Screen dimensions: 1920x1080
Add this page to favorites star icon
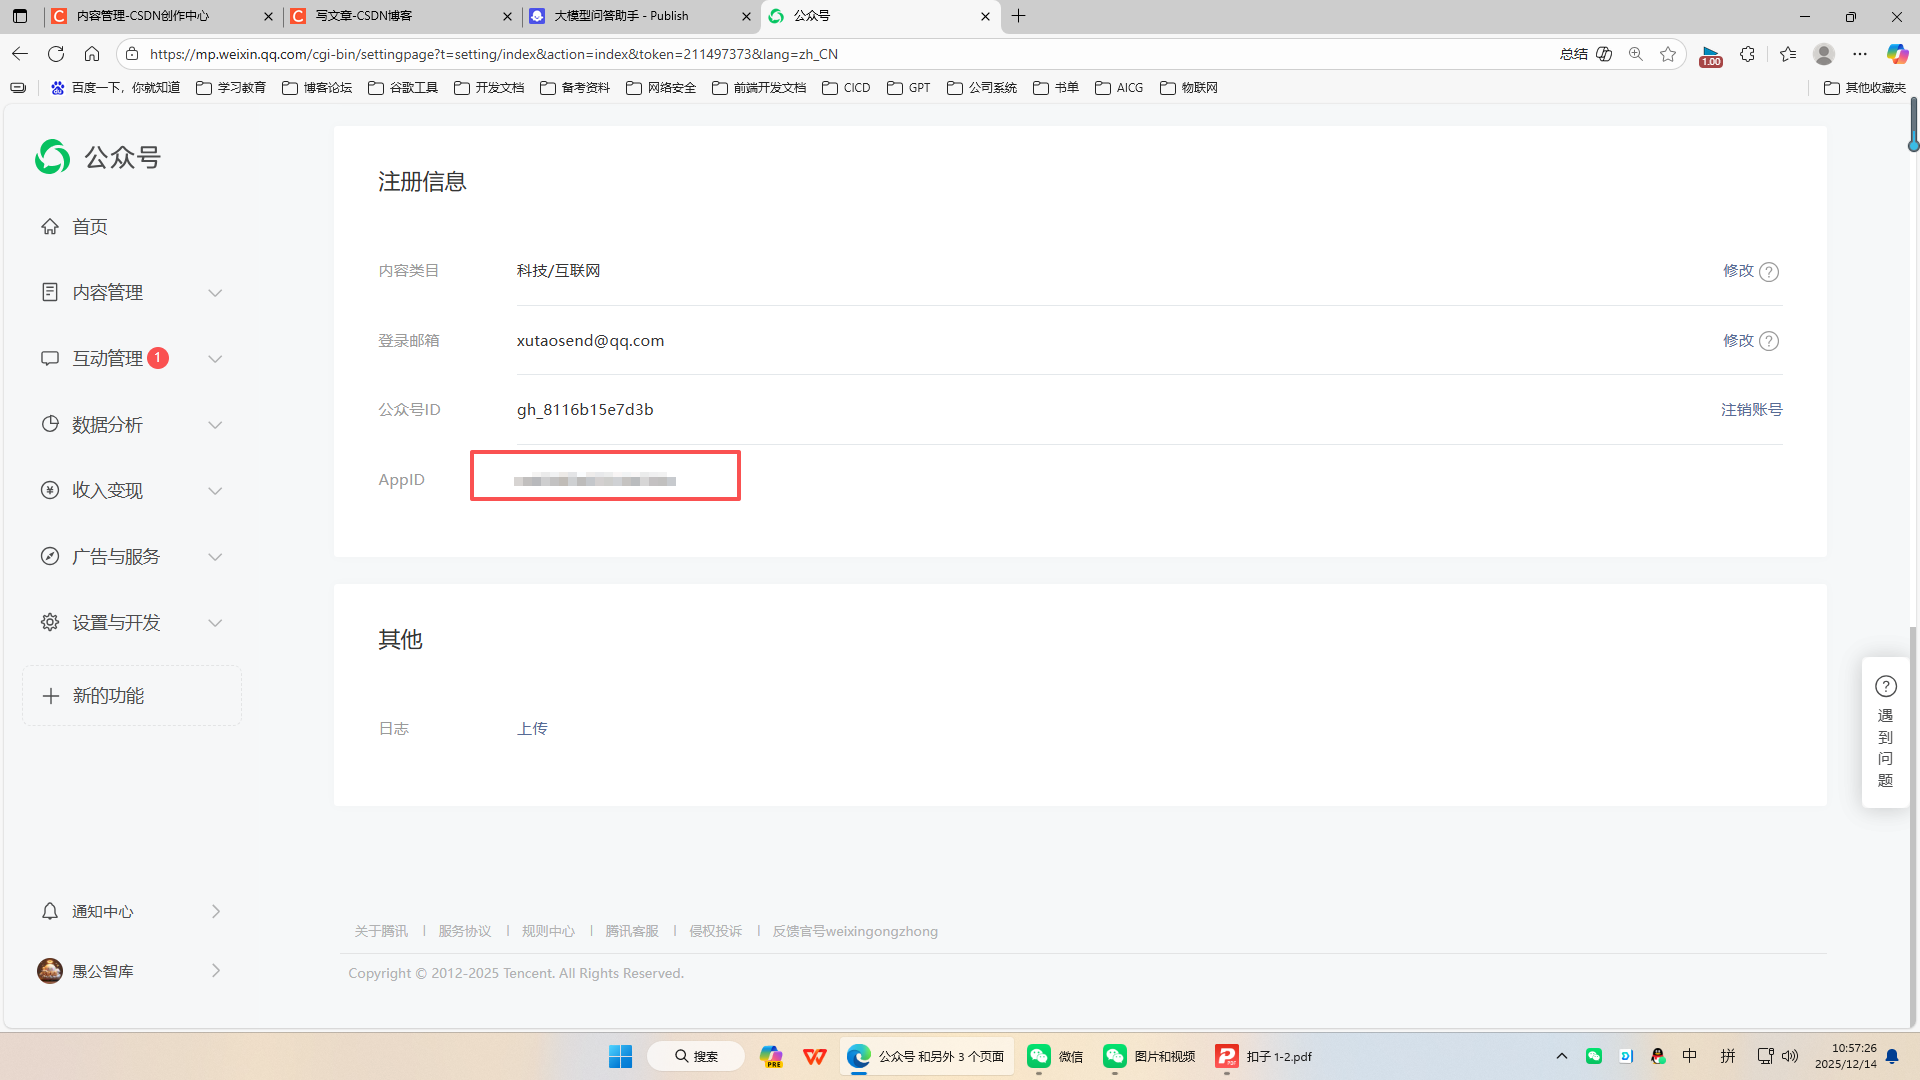pyautogui.click(x=1668, y=54)
